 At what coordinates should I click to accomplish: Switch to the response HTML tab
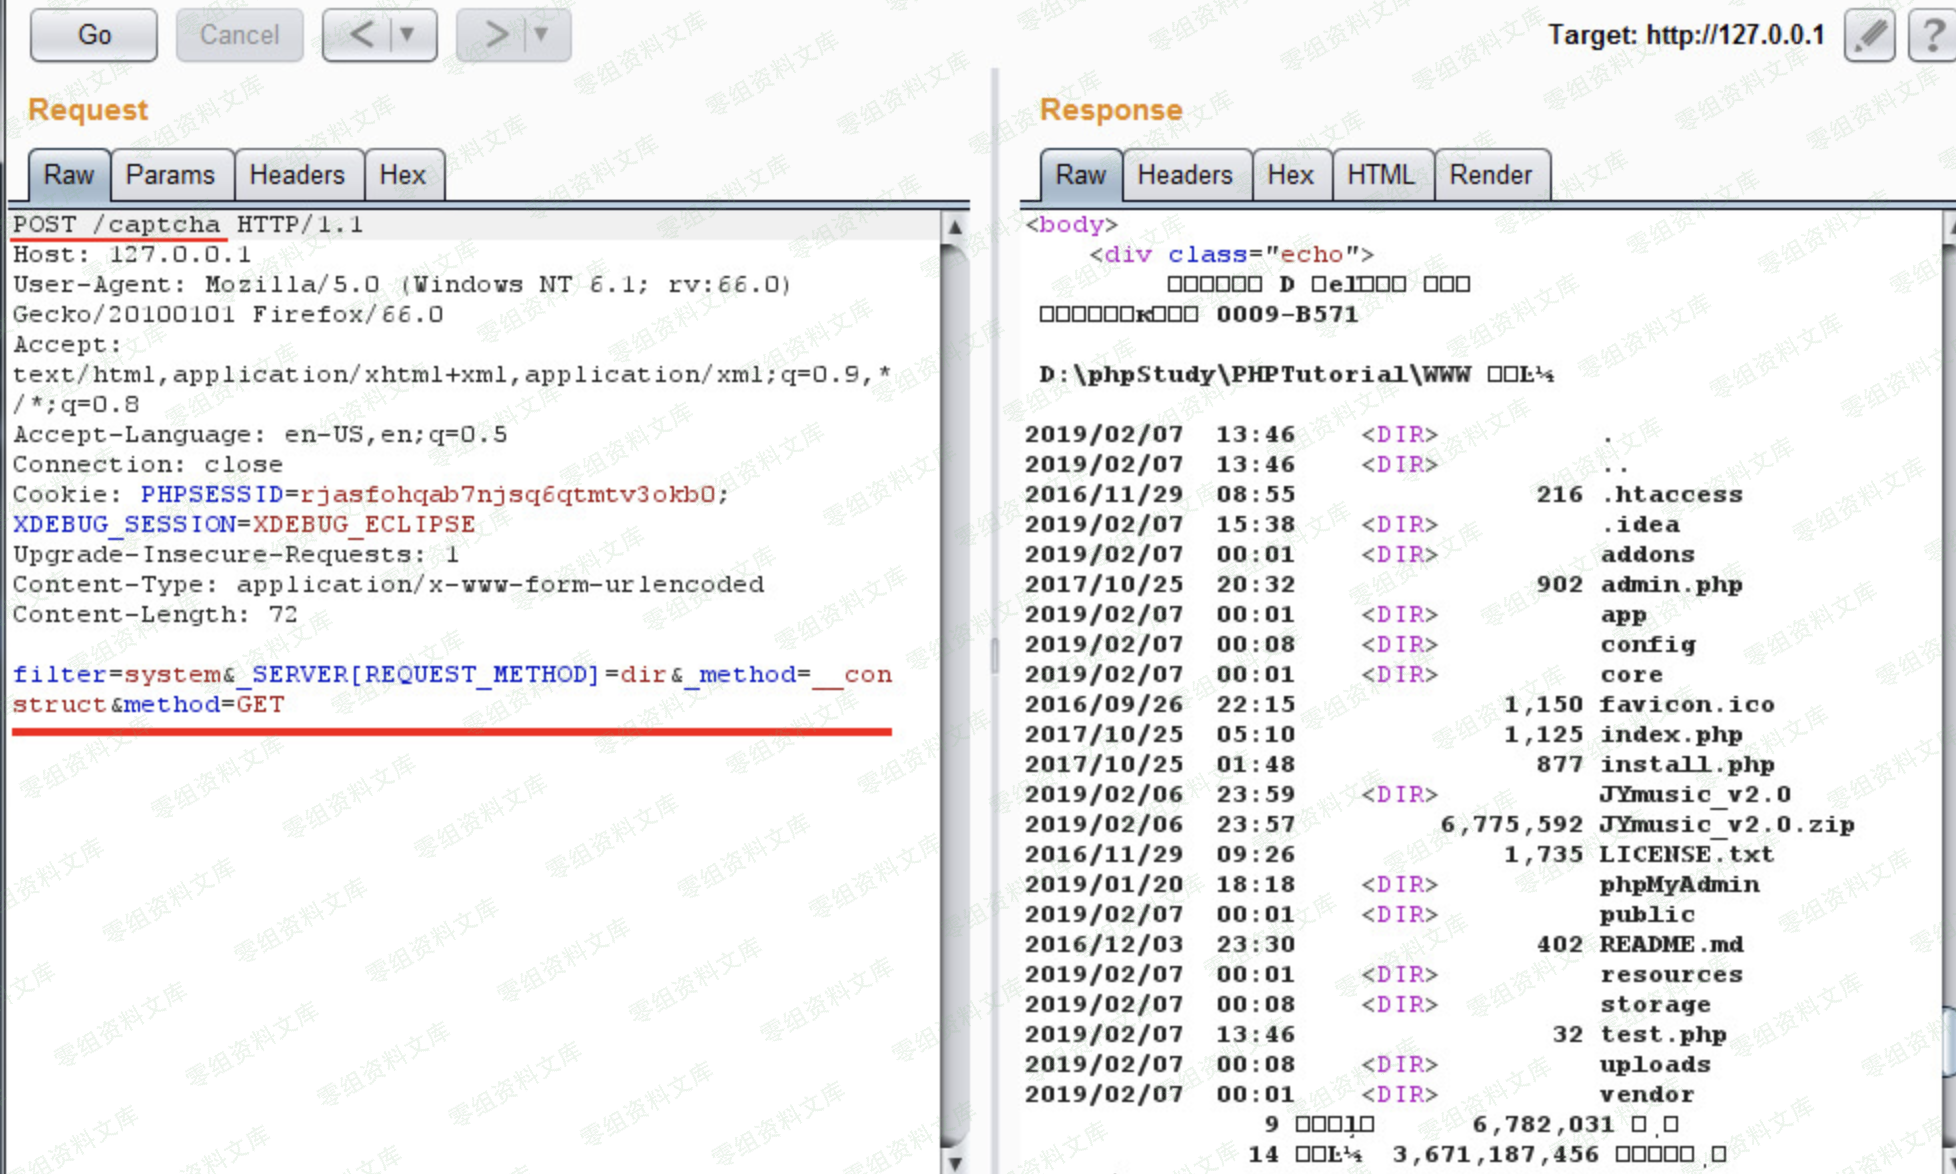coord(1380,175)
